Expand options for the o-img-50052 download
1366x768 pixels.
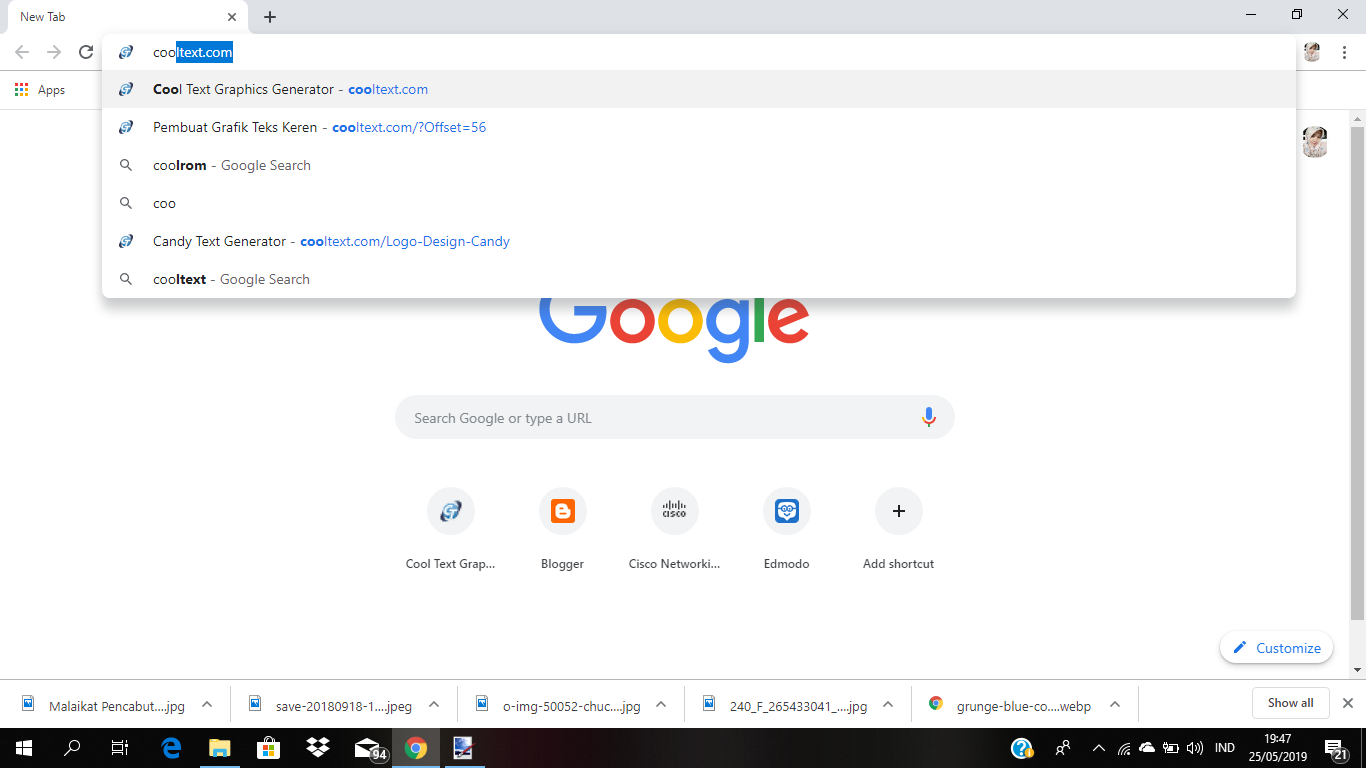(x=661, y=704)
